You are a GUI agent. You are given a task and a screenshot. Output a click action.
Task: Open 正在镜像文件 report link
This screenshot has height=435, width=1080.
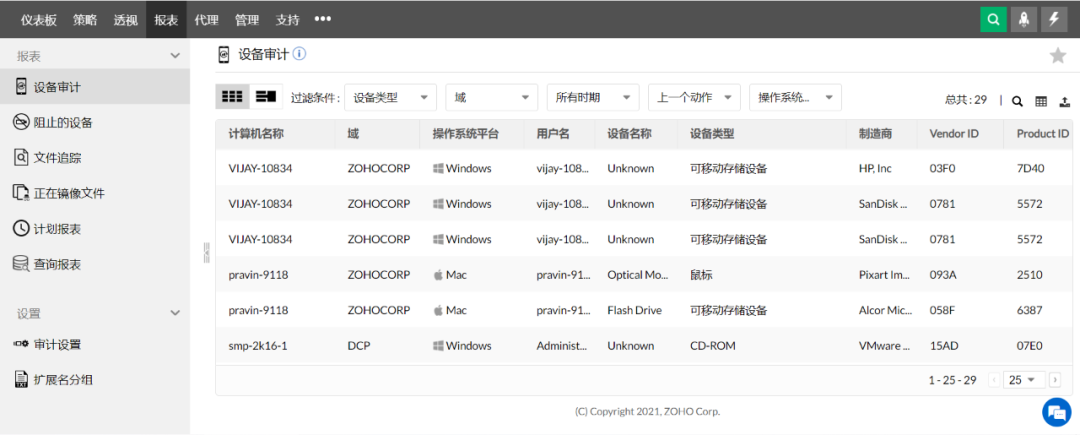click(69, 193)
